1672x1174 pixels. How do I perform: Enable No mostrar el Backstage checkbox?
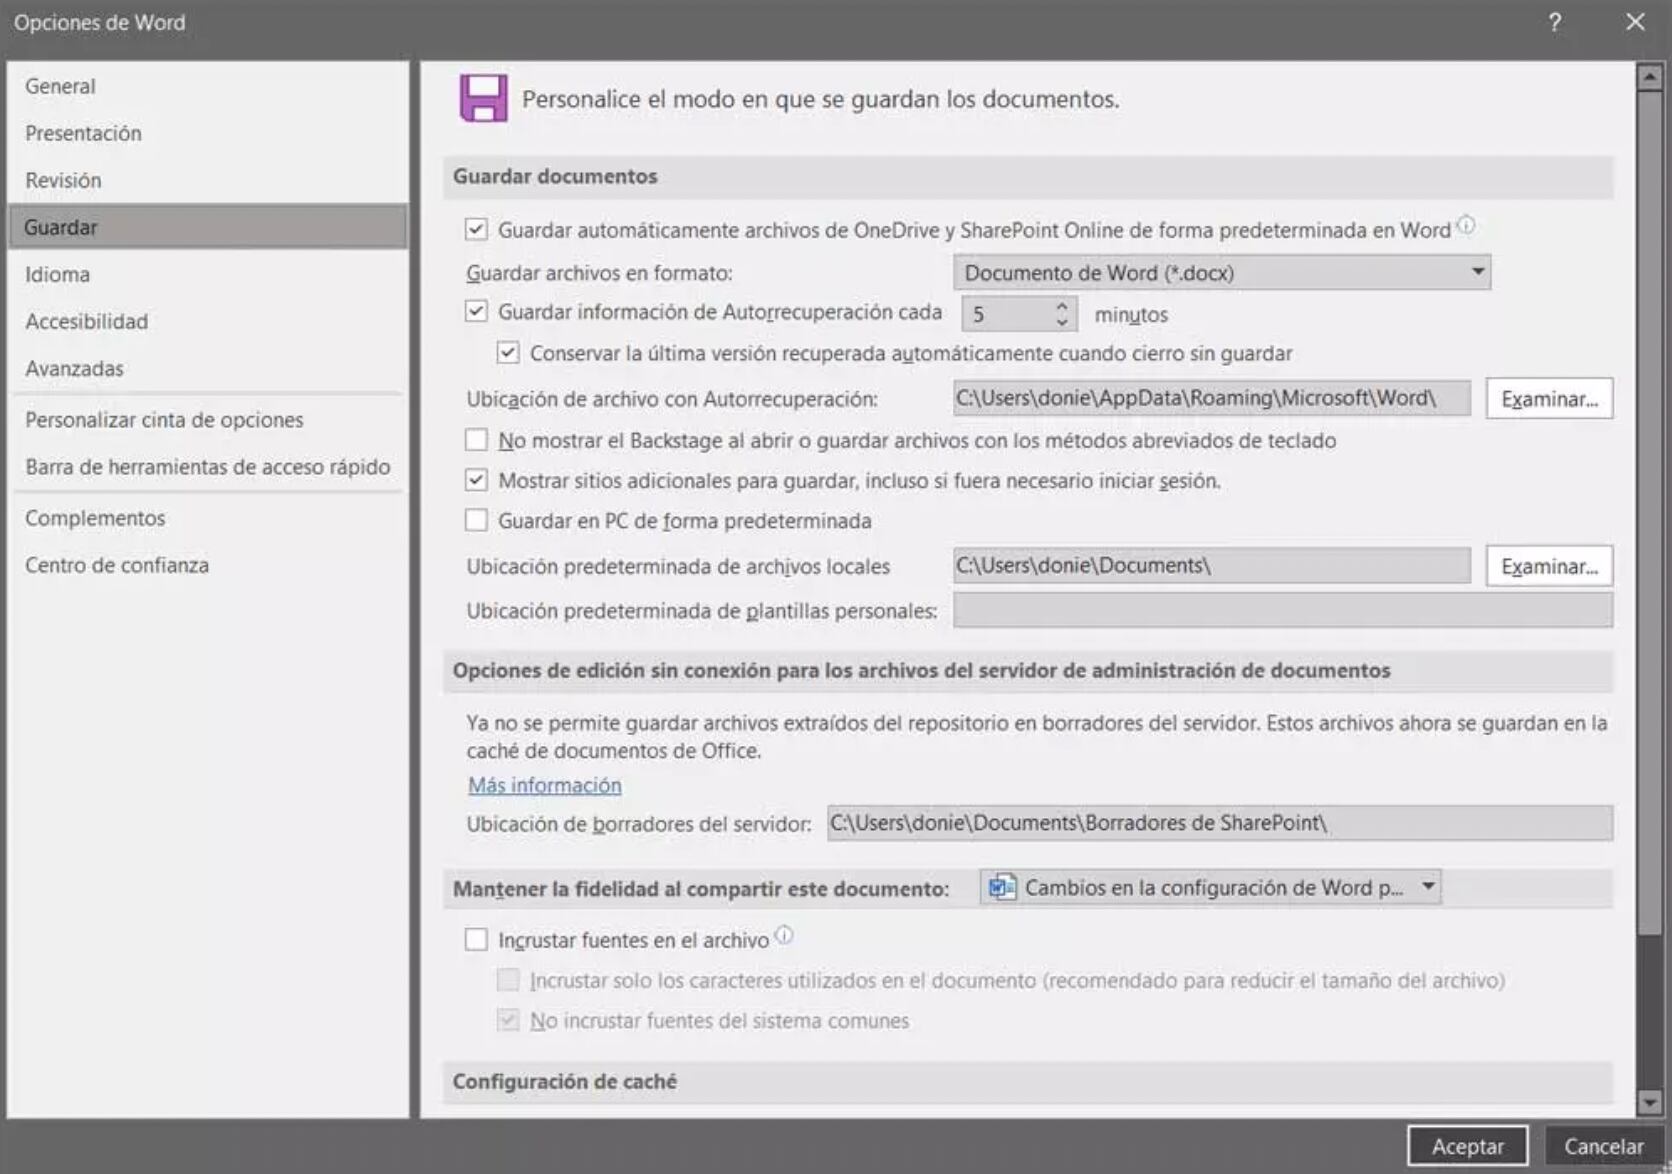(x=476, y=441)
